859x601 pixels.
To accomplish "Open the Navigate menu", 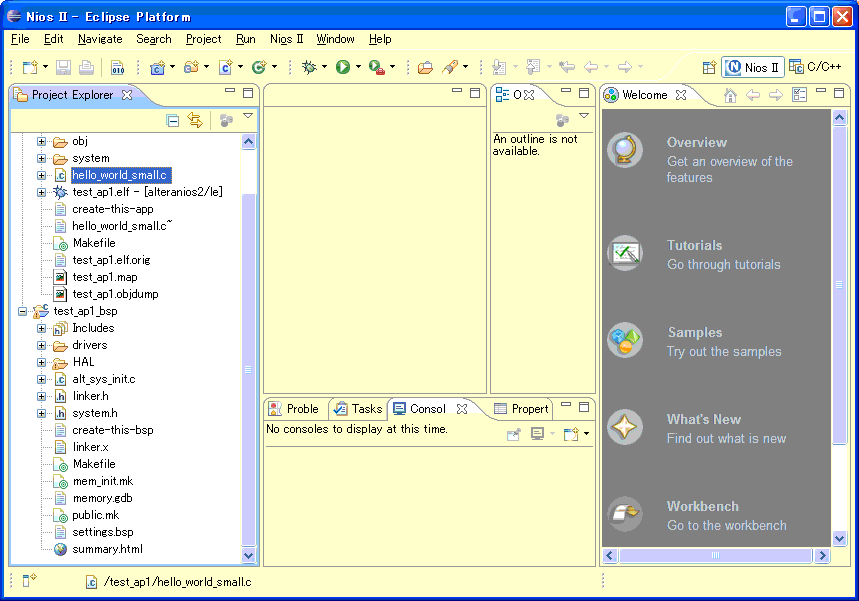I will coord(100,39).
